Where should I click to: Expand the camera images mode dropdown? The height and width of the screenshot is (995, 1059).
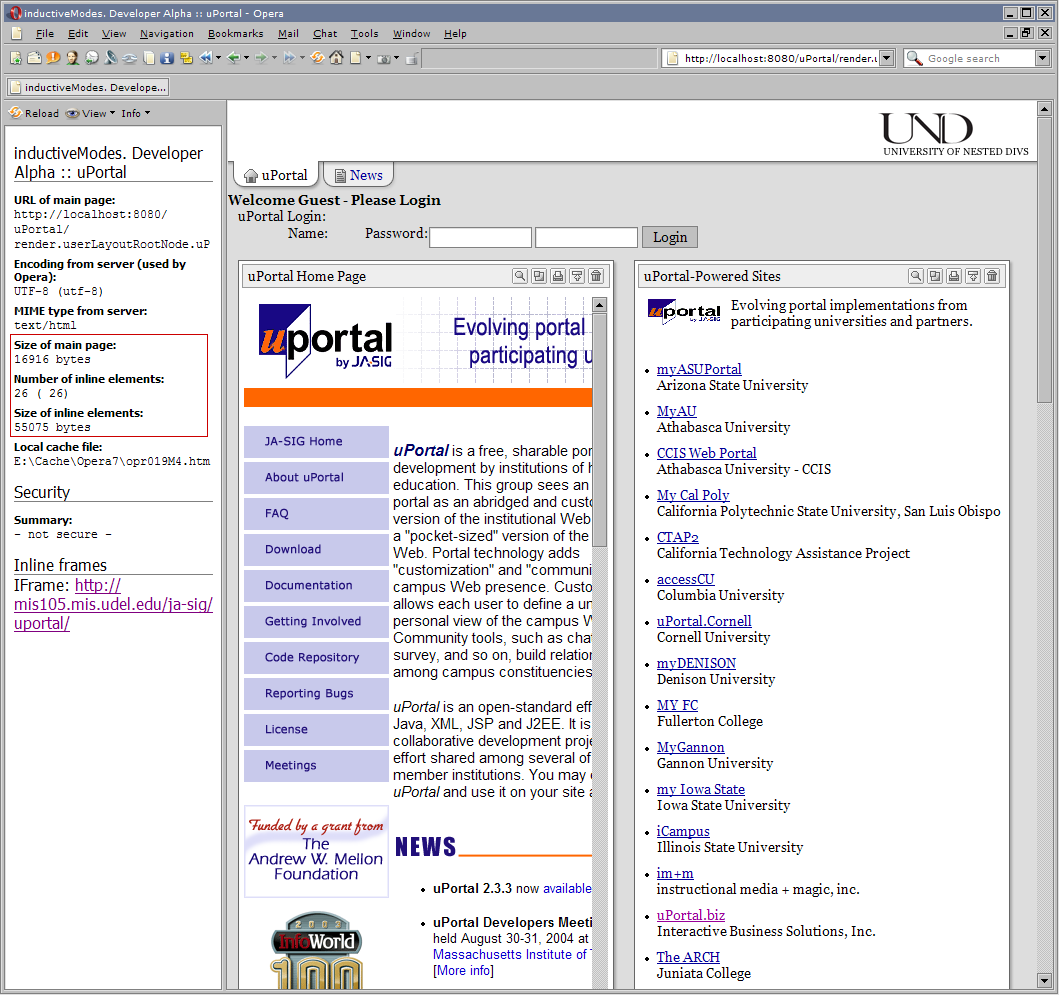(x=396, y=58)
